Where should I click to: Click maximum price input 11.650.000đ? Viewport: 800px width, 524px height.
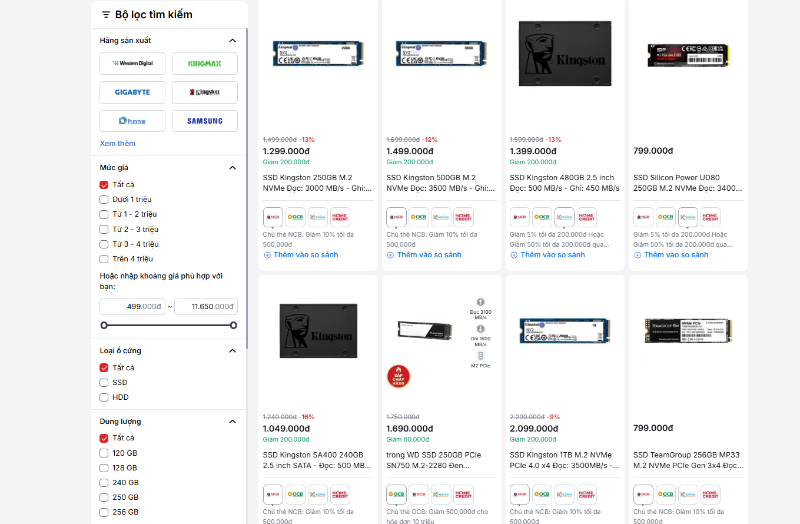point(206,307)
